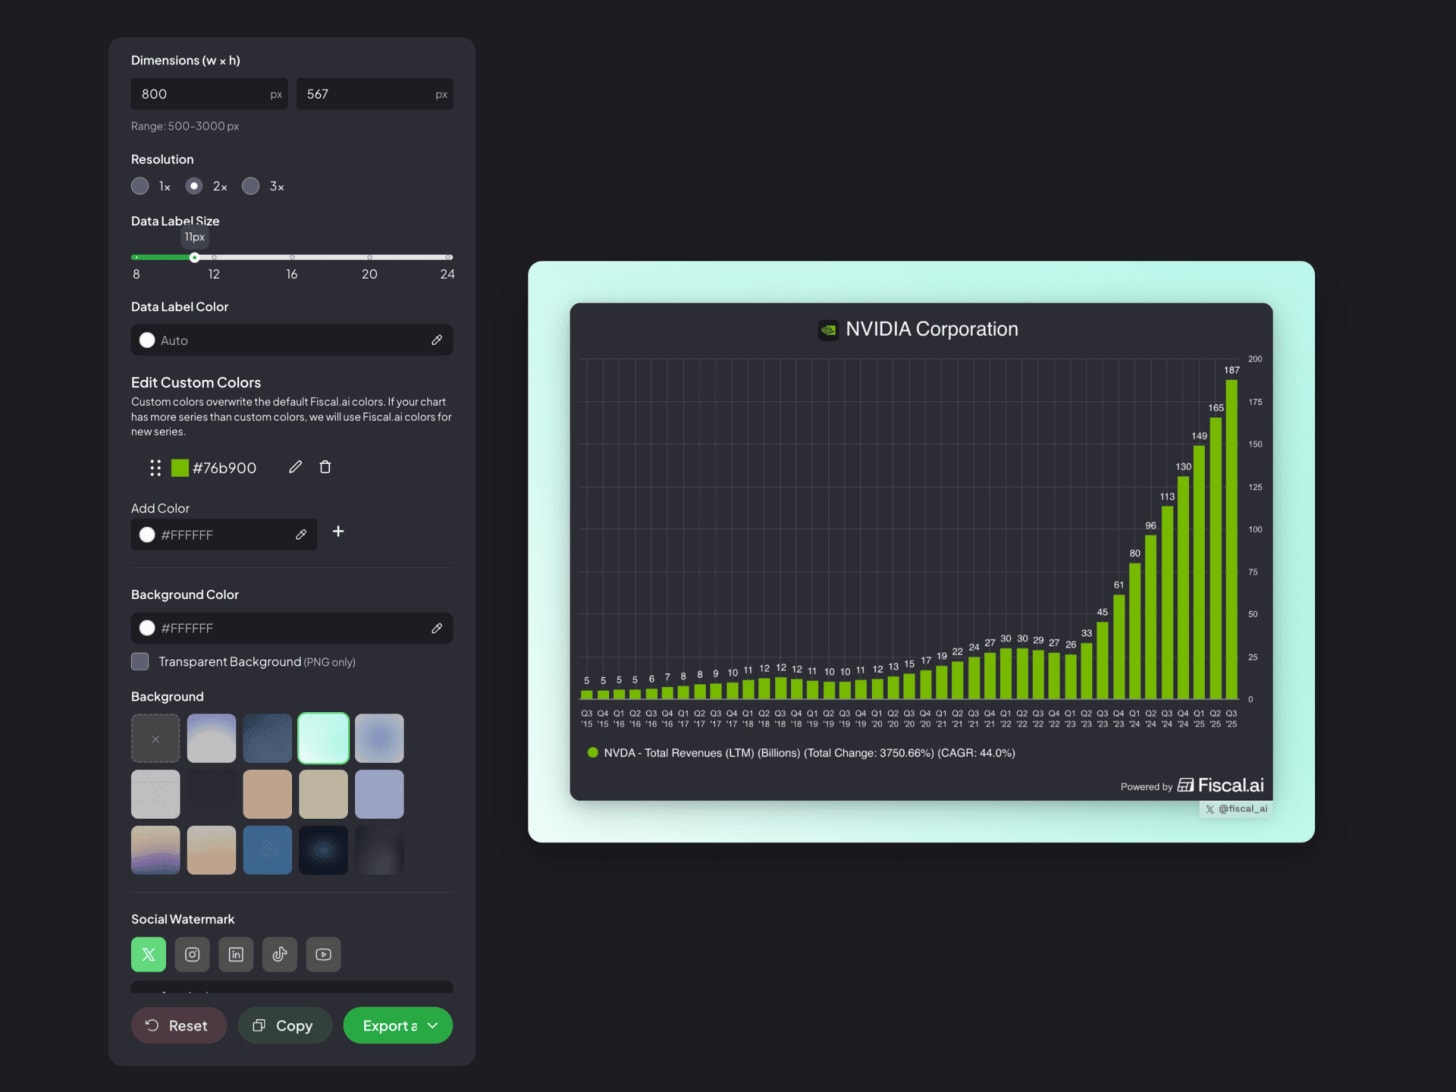Screen dimensions: 1456x1092
Task: Select the beige solid background thumbnail
Action: [x=323, y=794]
